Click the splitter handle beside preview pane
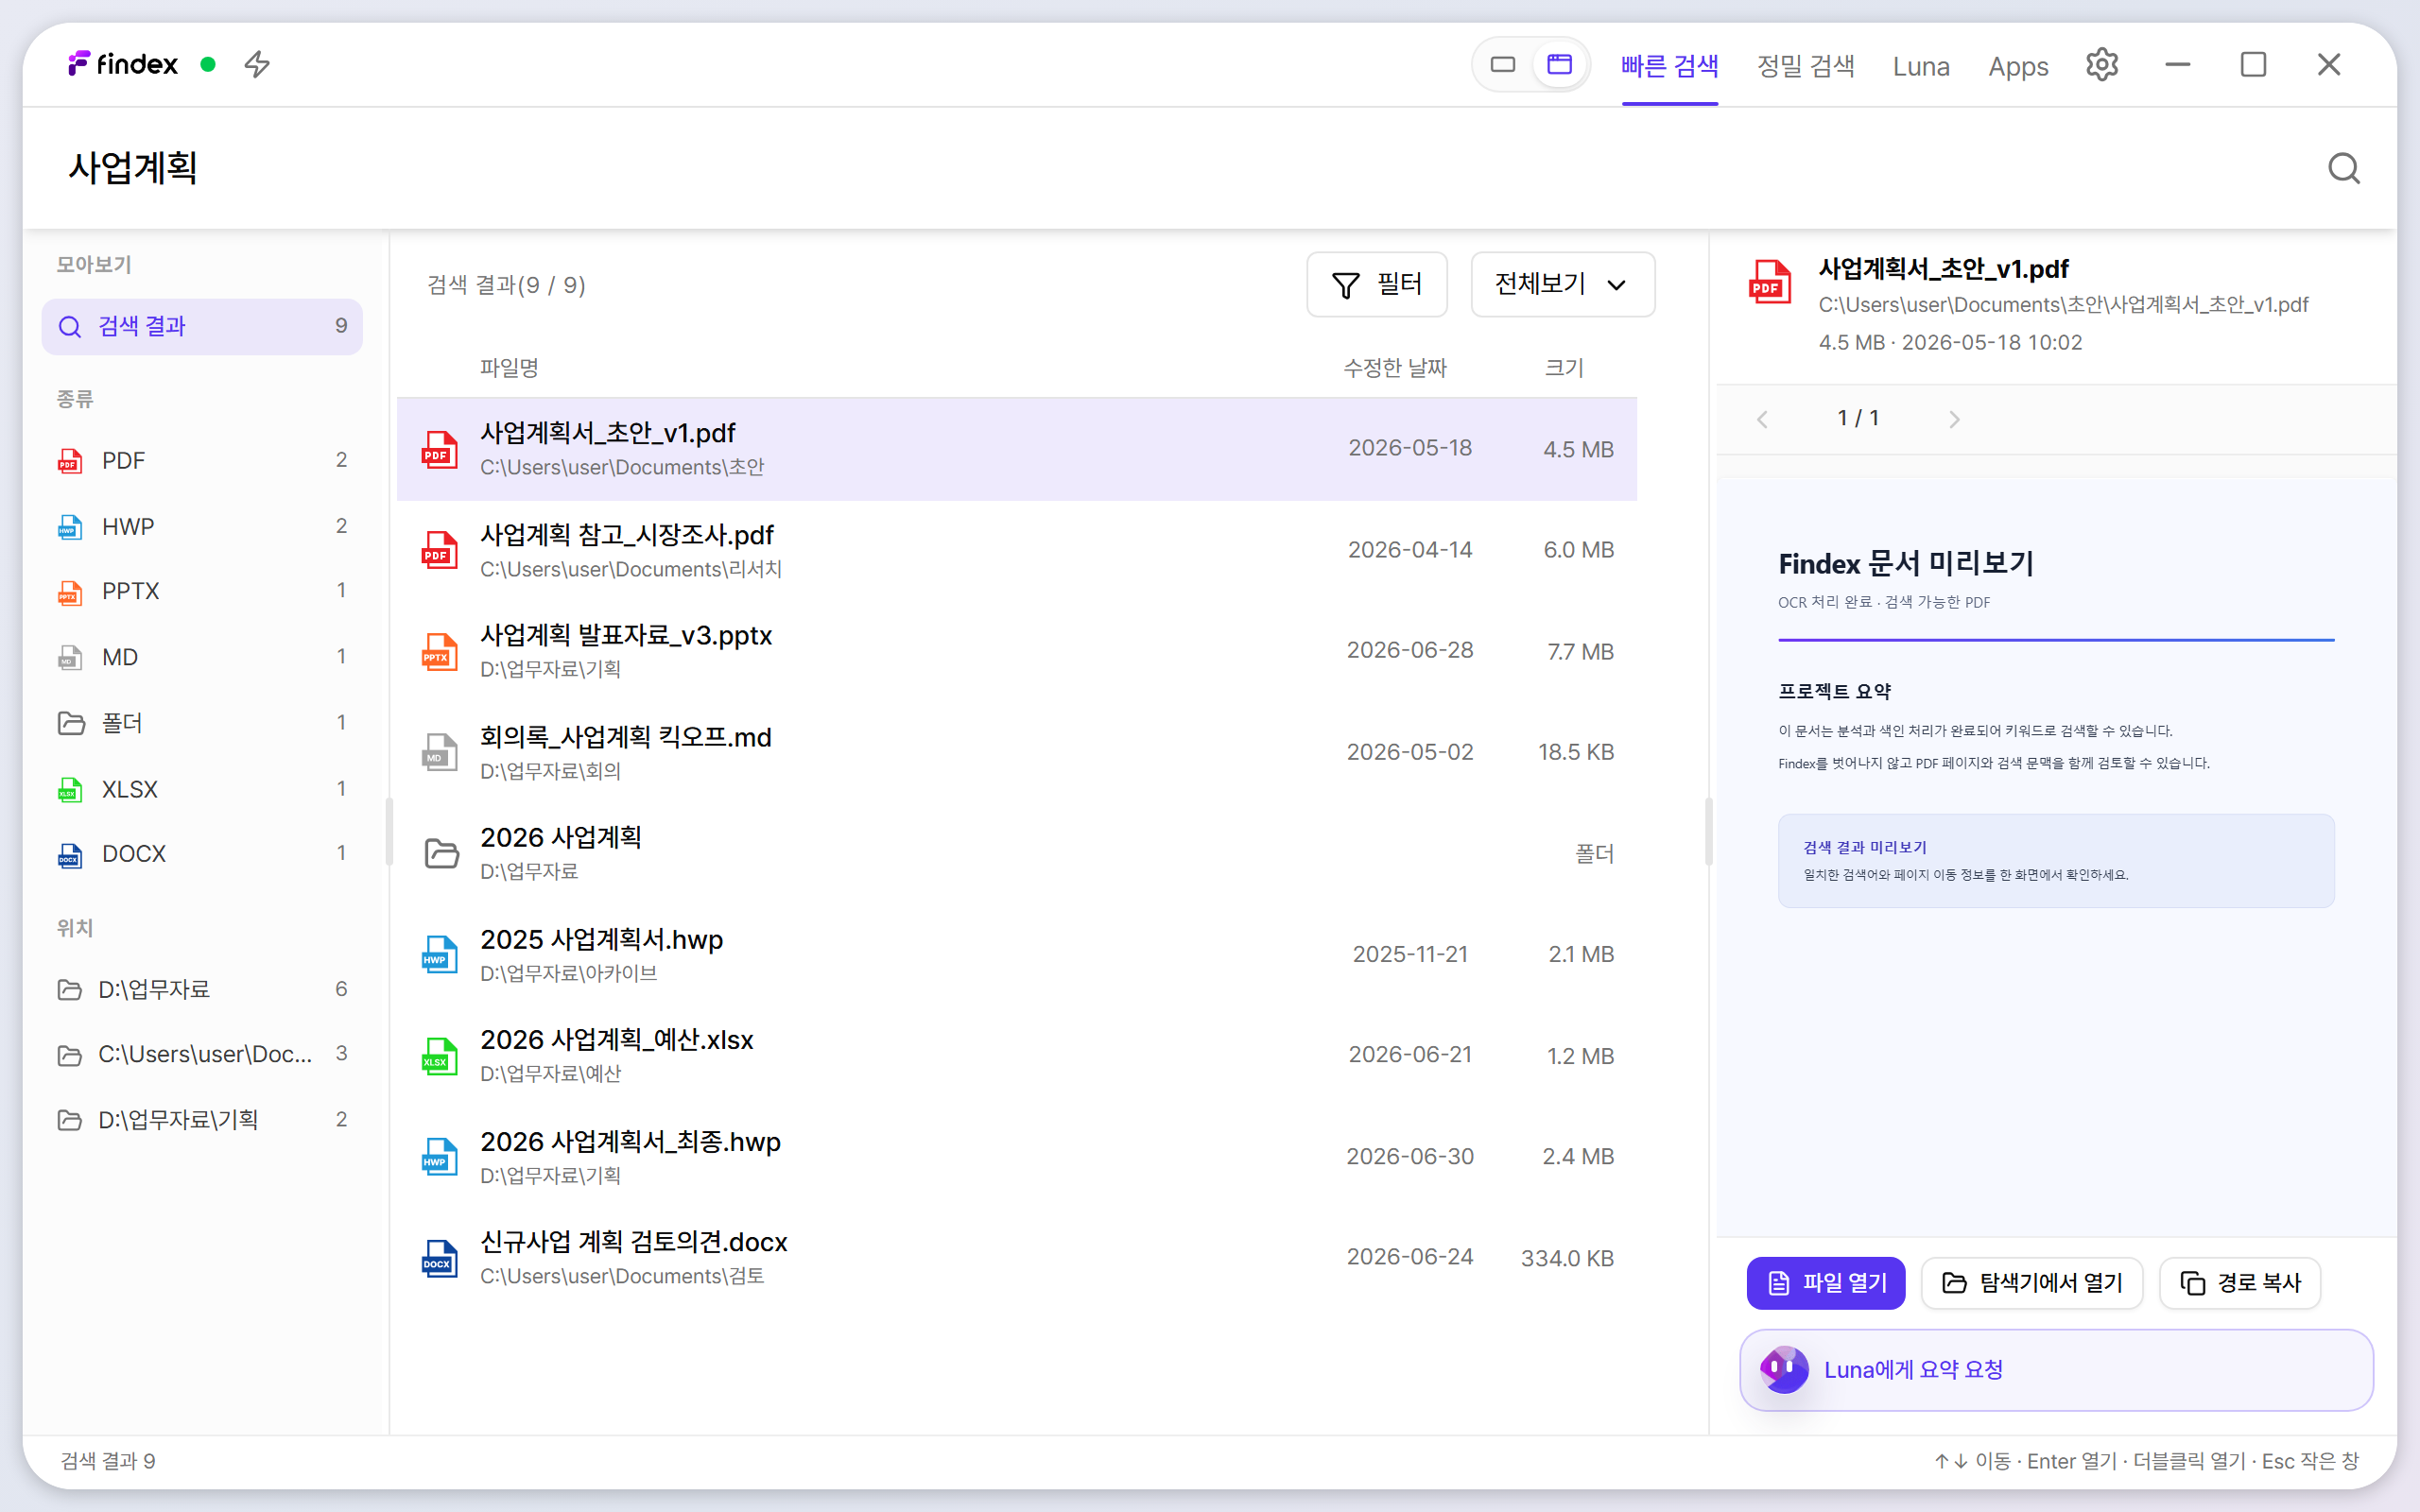The height and width of the screenshot is (1512, 2420). click(1708, 831)
